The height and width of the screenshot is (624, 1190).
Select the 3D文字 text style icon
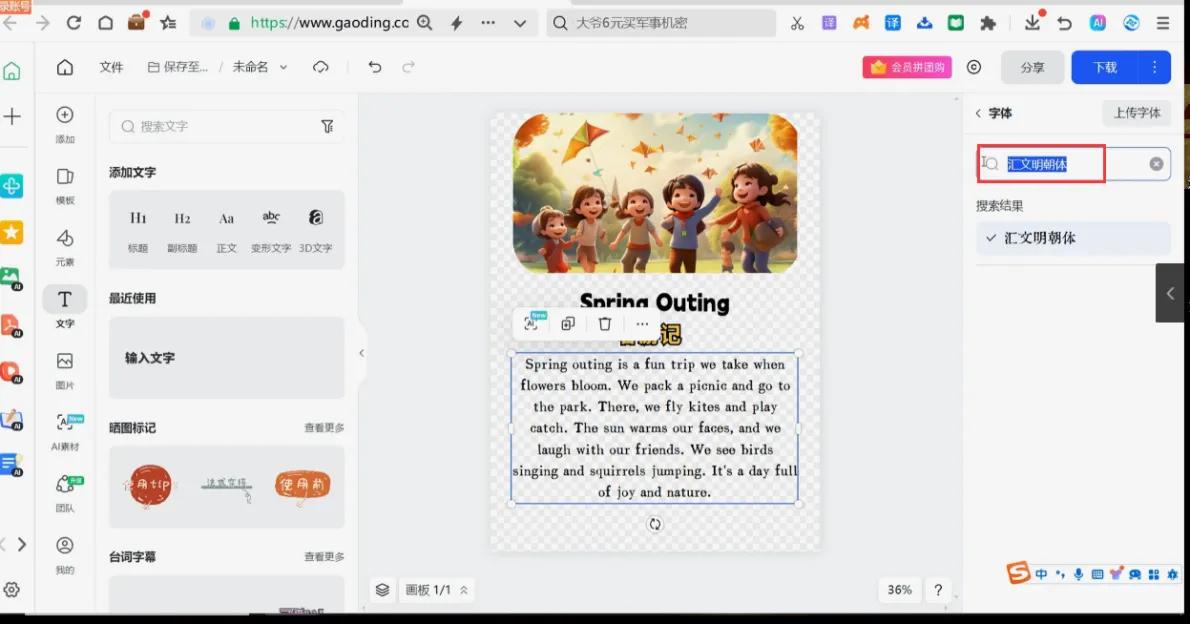[315, 225]
